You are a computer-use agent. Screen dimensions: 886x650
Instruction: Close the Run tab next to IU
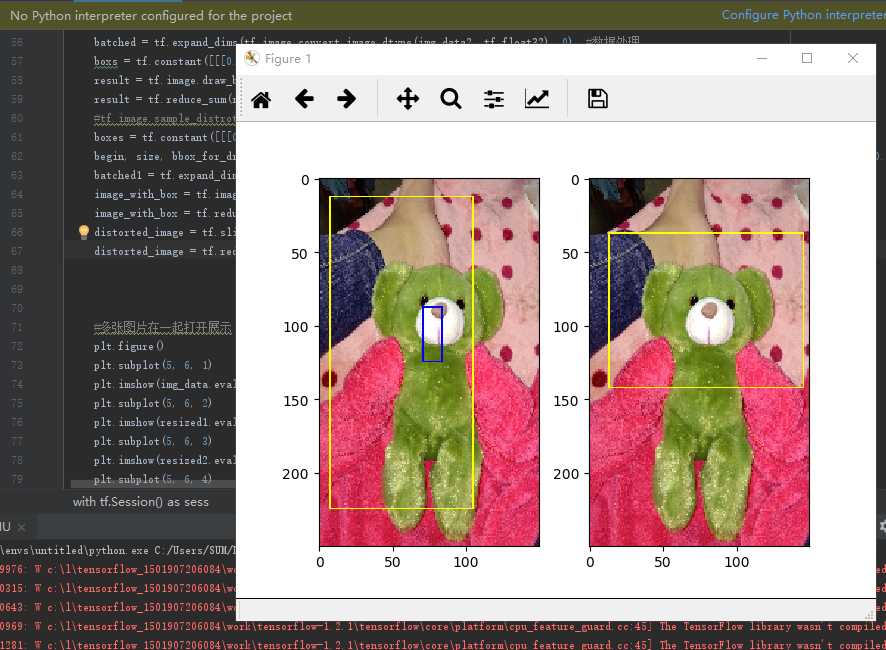[21, 527]
